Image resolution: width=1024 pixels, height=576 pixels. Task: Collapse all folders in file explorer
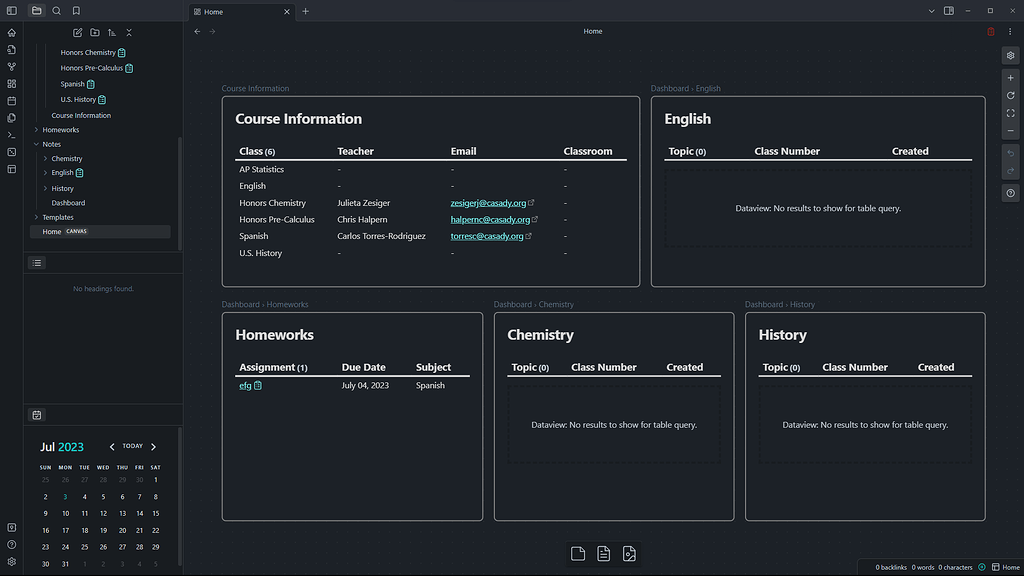(x=129, y=33)
